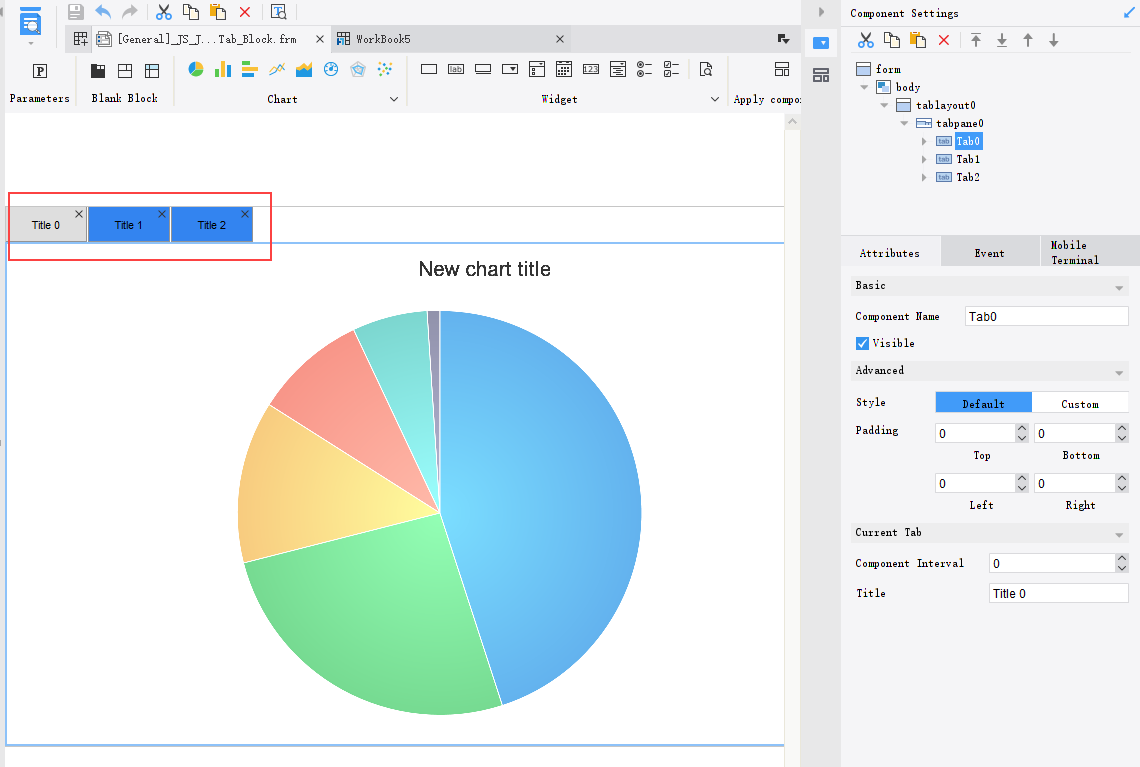This screenshot has height=767, width=1140.
Task: Open the preview icon in top toolbar
Action: click(x=278, y=12)
